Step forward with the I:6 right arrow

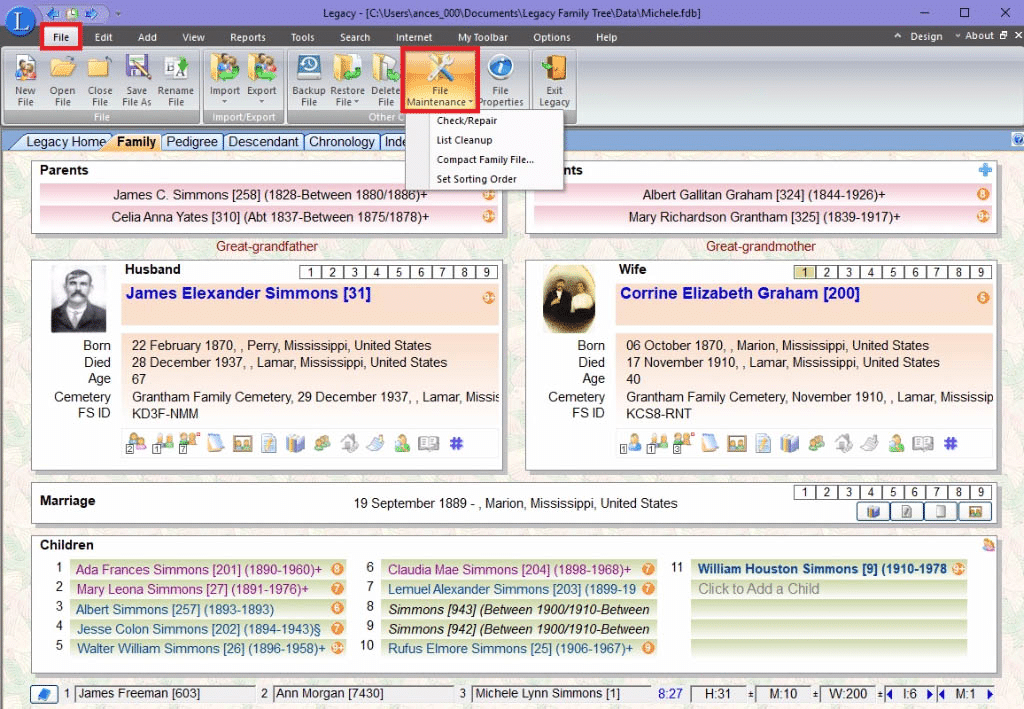click(x=929, y=694)
